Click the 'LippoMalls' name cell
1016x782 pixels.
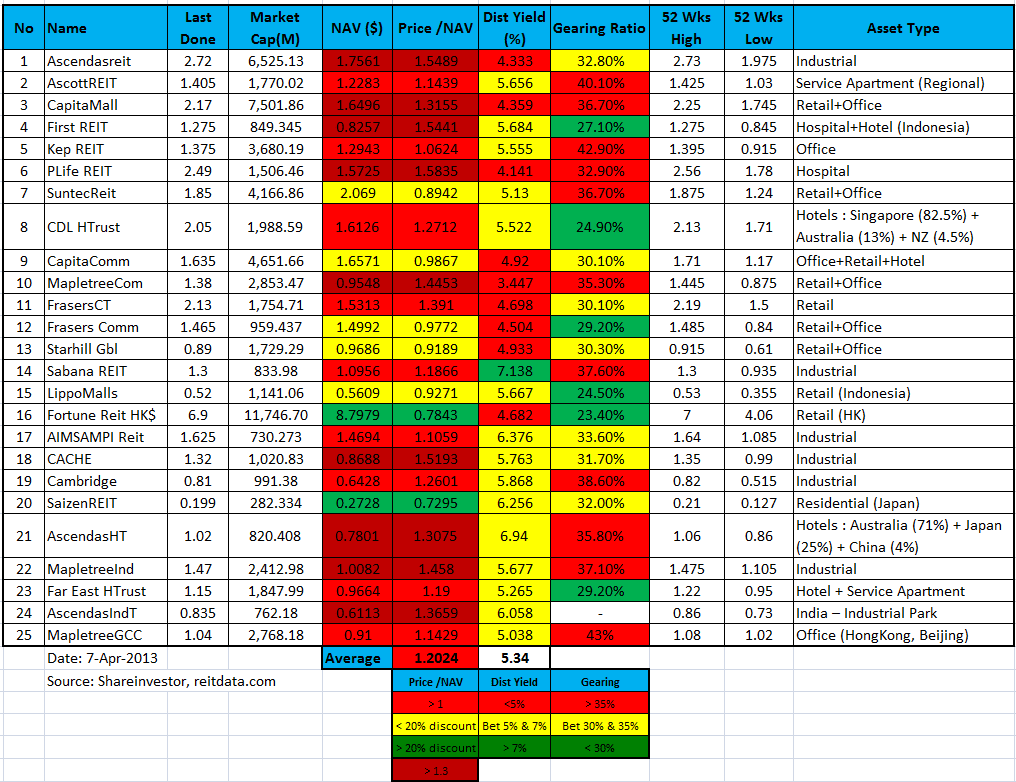(x=106, y=393)
